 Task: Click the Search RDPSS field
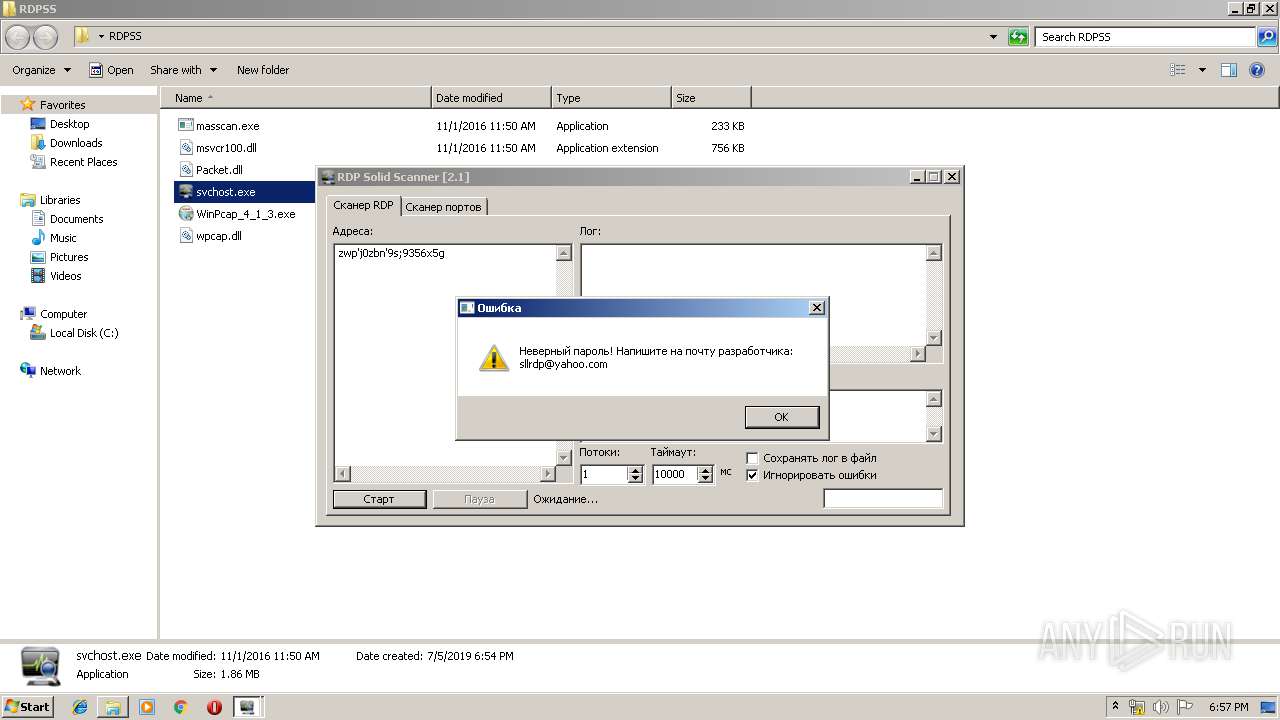(x=1146, y=37)
